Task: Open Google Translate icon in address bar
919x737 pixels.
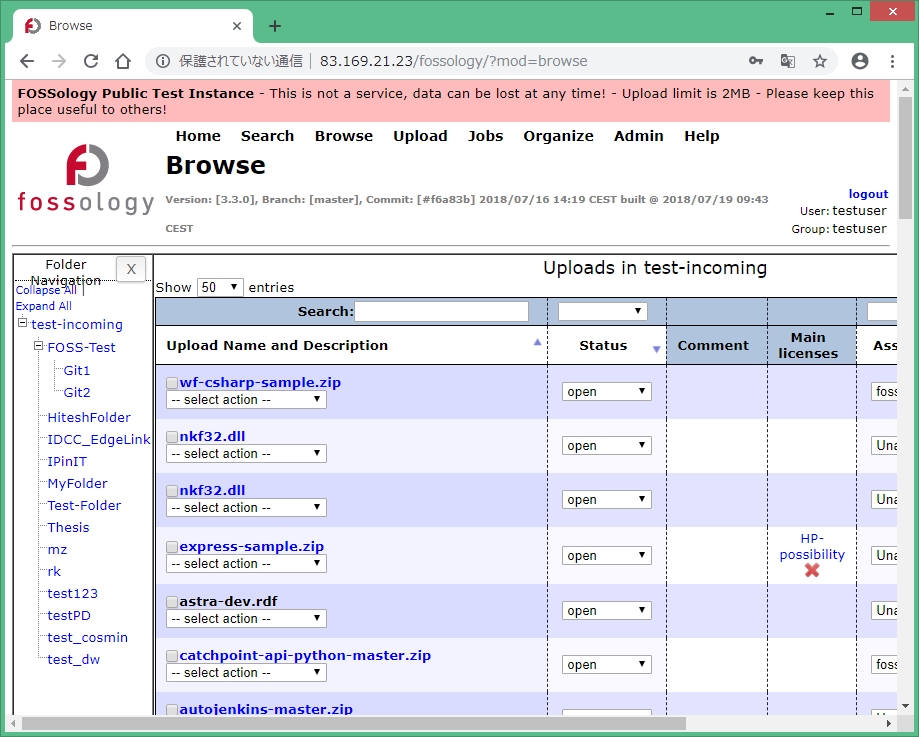Action: (788, 60)
